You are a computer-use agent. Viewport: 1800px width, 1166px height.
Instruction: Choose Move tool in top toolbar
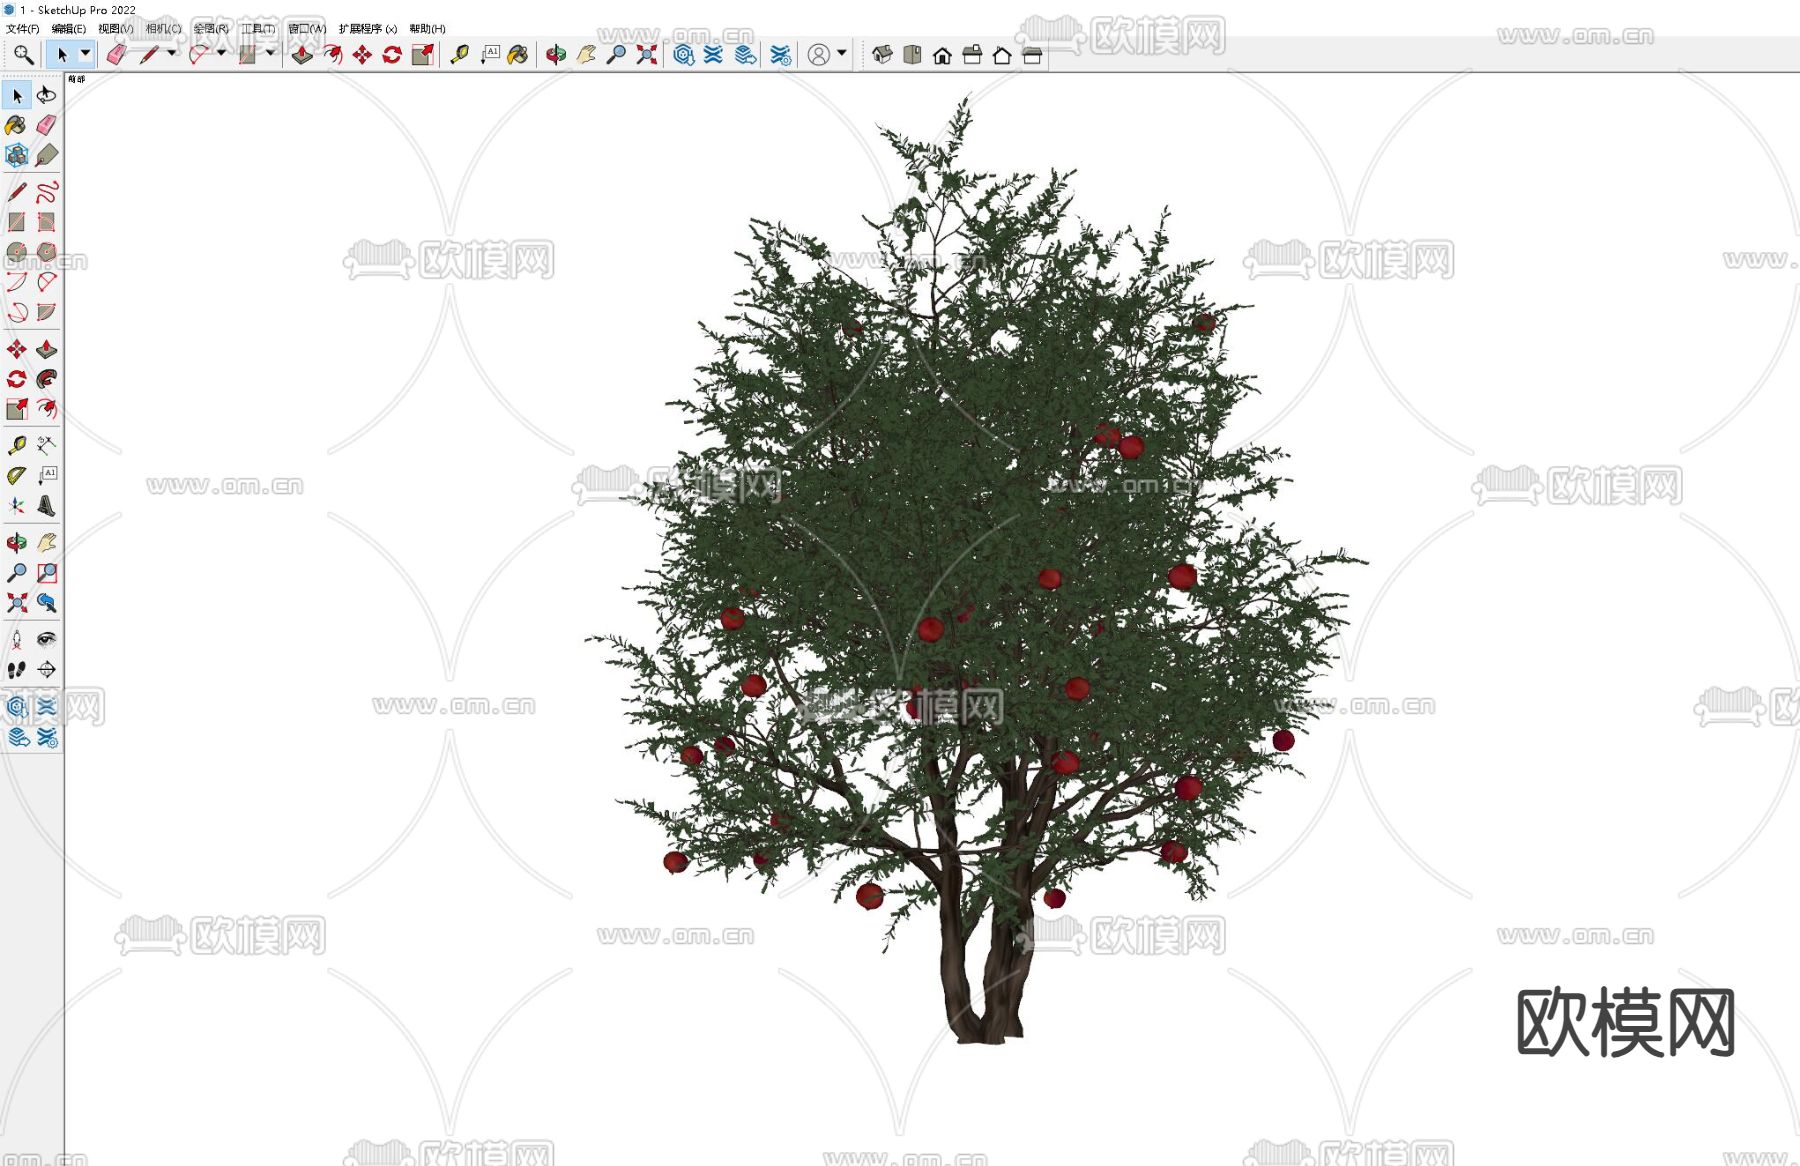(x=362, y=55)
